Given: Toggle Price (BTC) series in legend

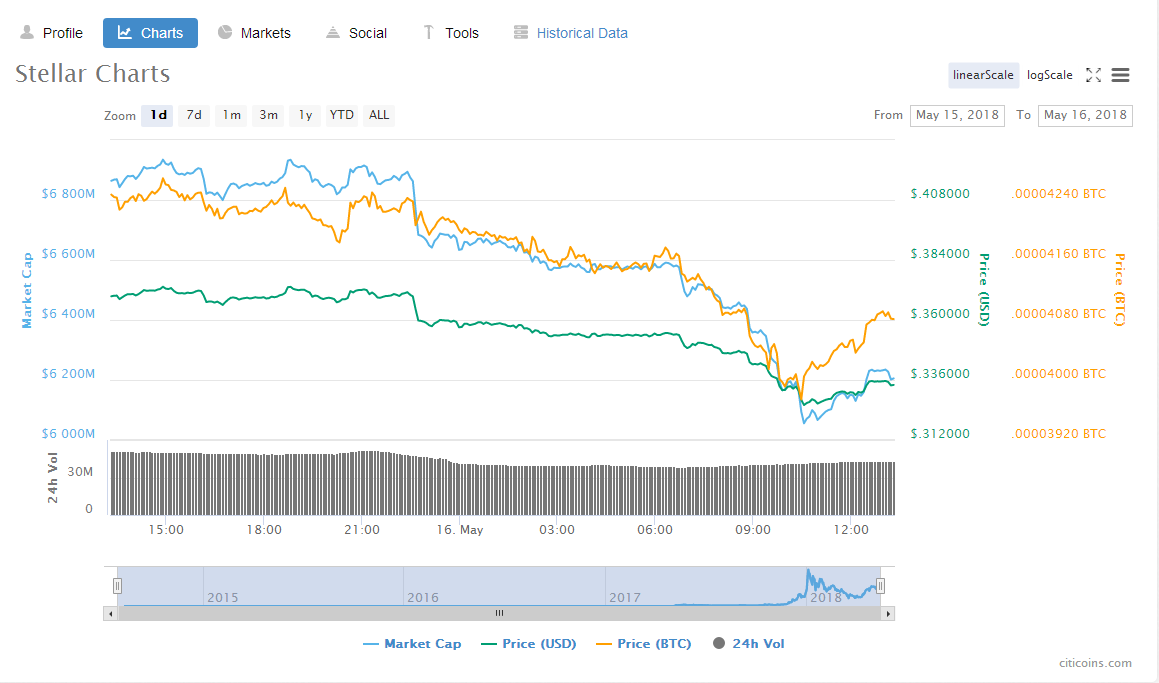Looking at the screenshot, I should (644, 644).
